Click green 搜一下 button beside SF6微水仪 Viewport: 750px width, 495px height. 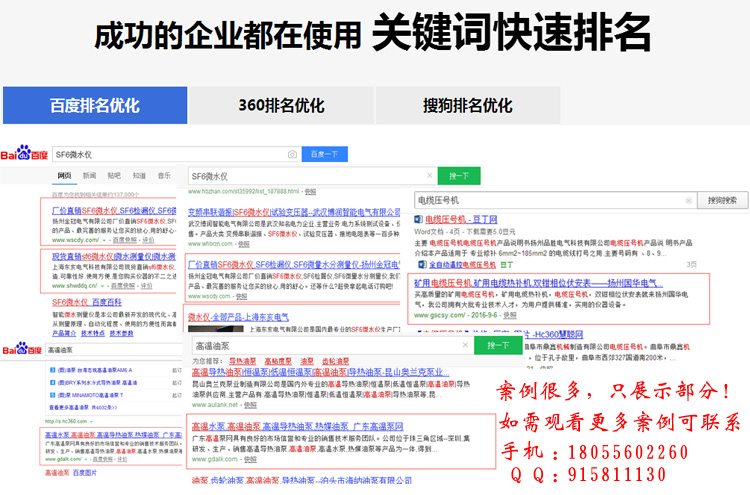tap(459, 176)
